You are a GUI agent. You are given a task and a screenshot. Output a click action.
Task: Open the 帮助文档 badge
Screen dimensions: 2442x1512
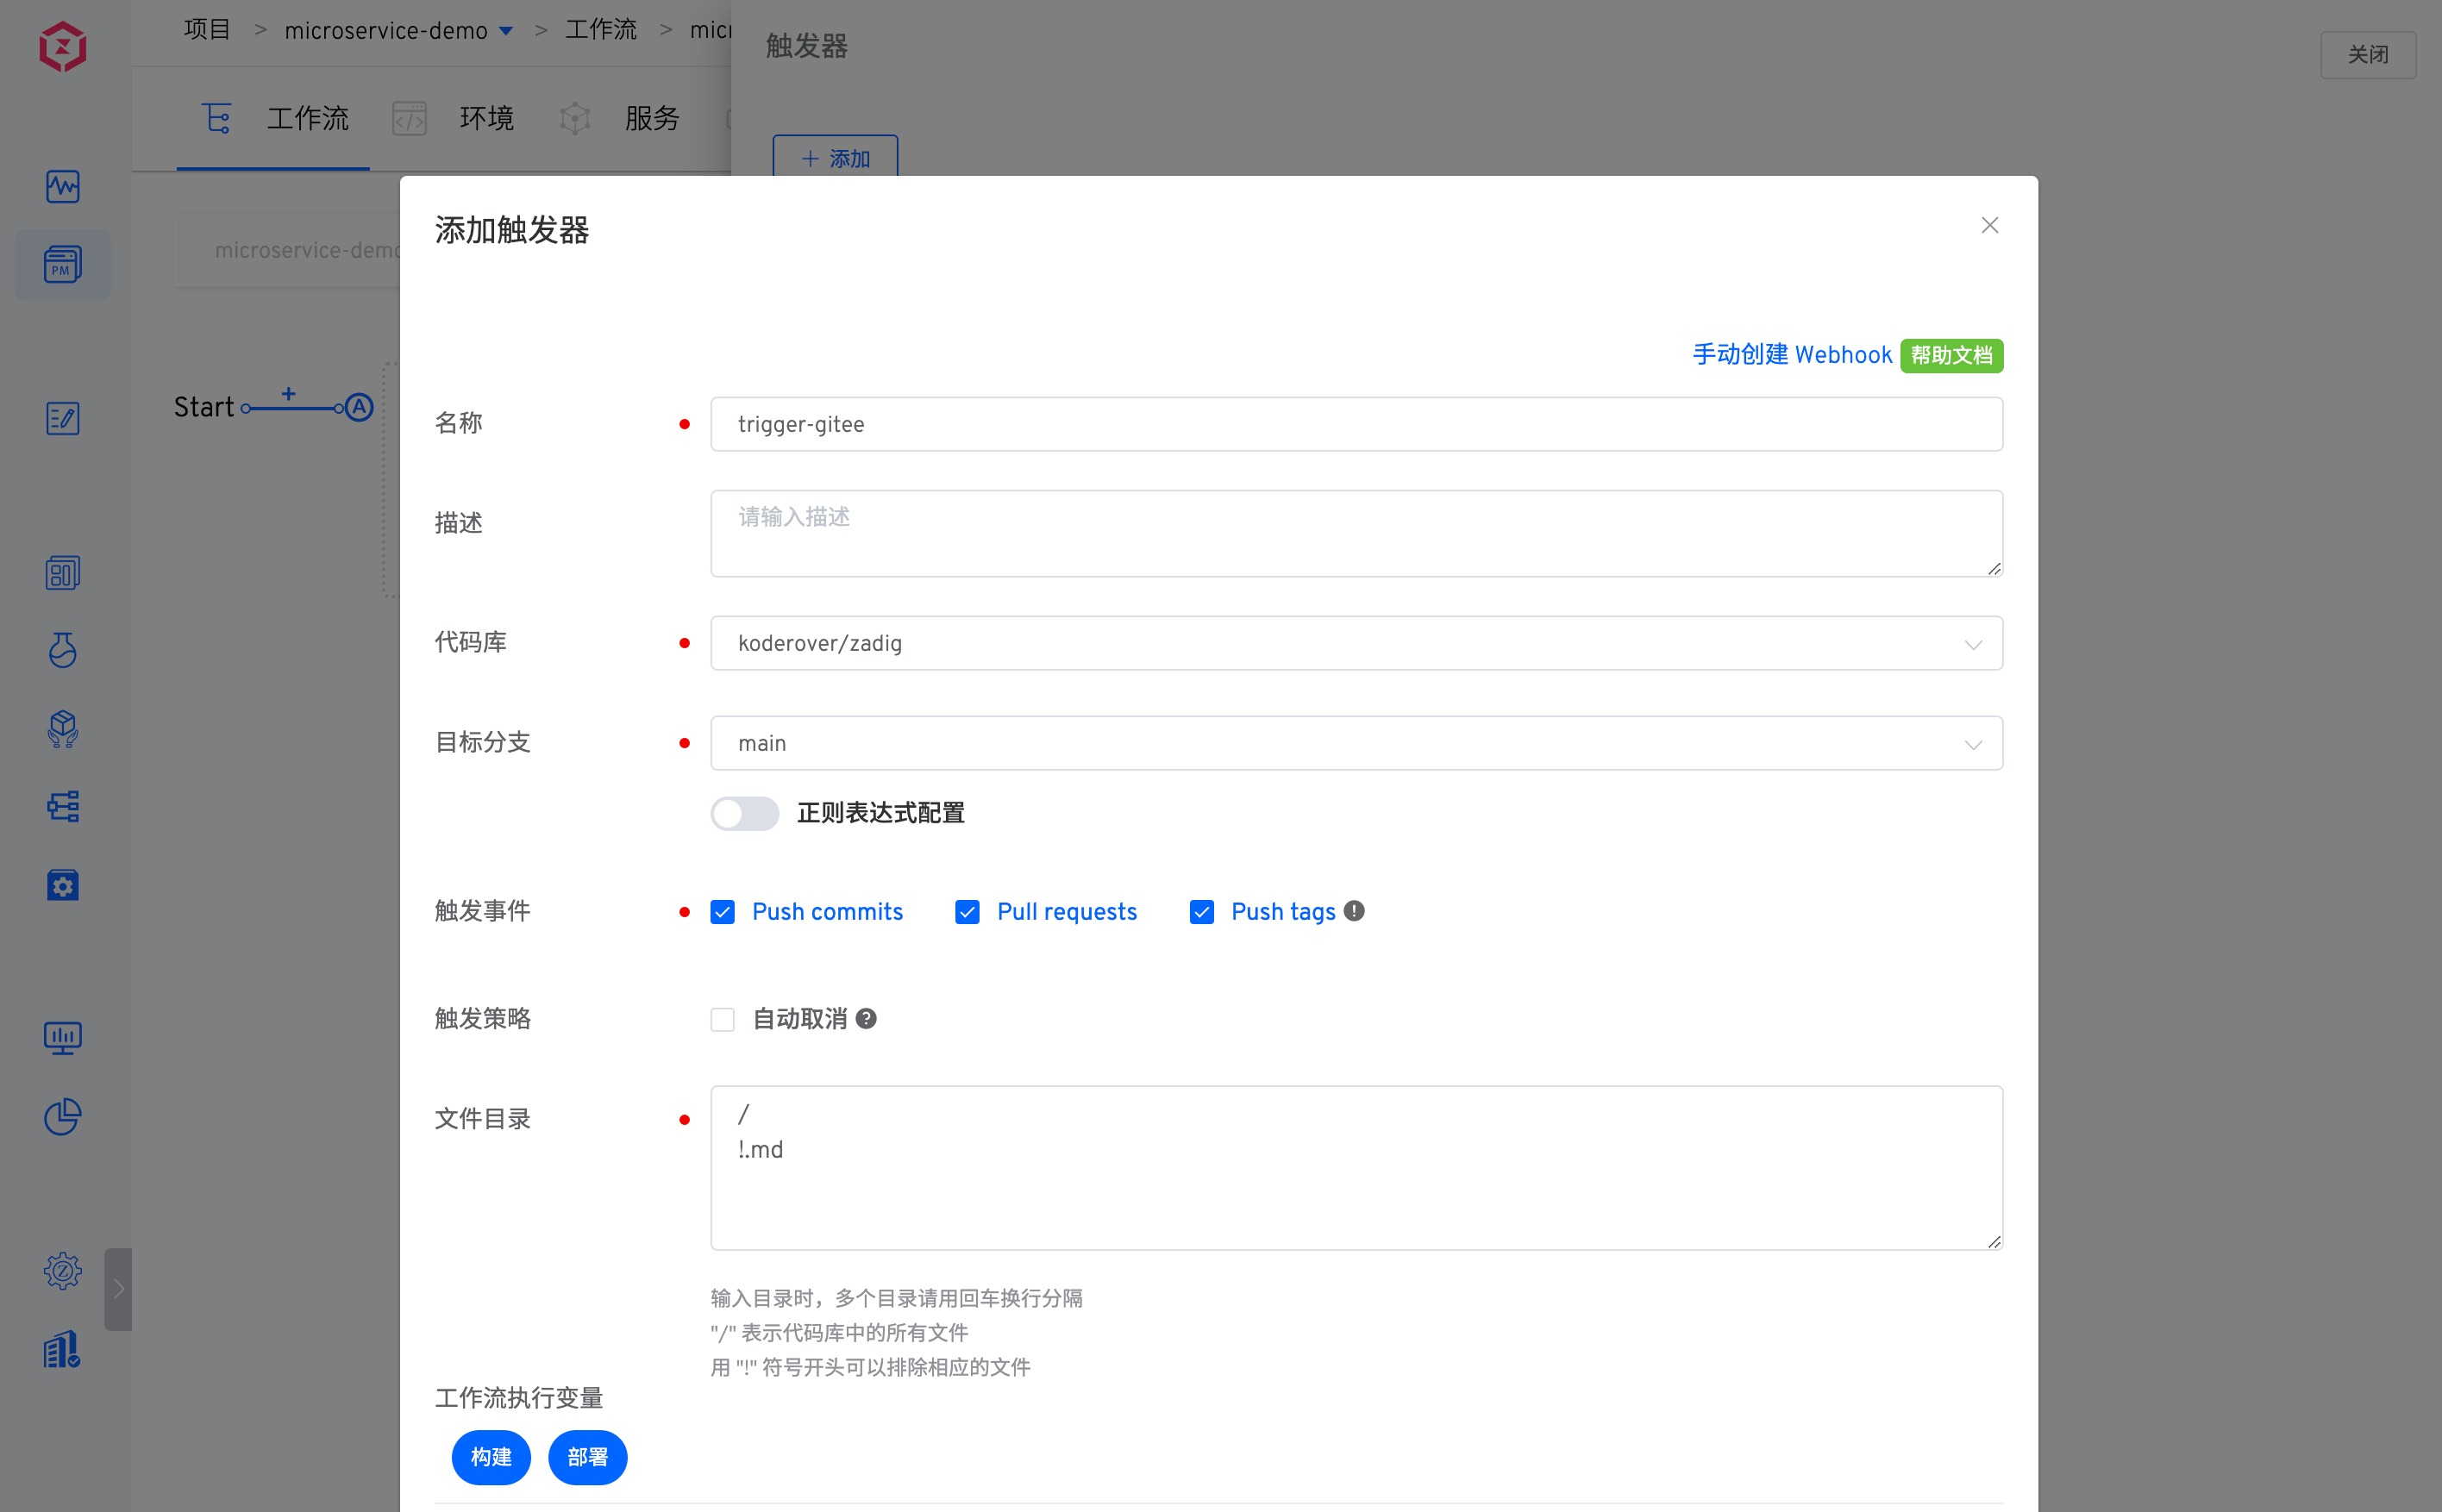[x=1951, y=355]
